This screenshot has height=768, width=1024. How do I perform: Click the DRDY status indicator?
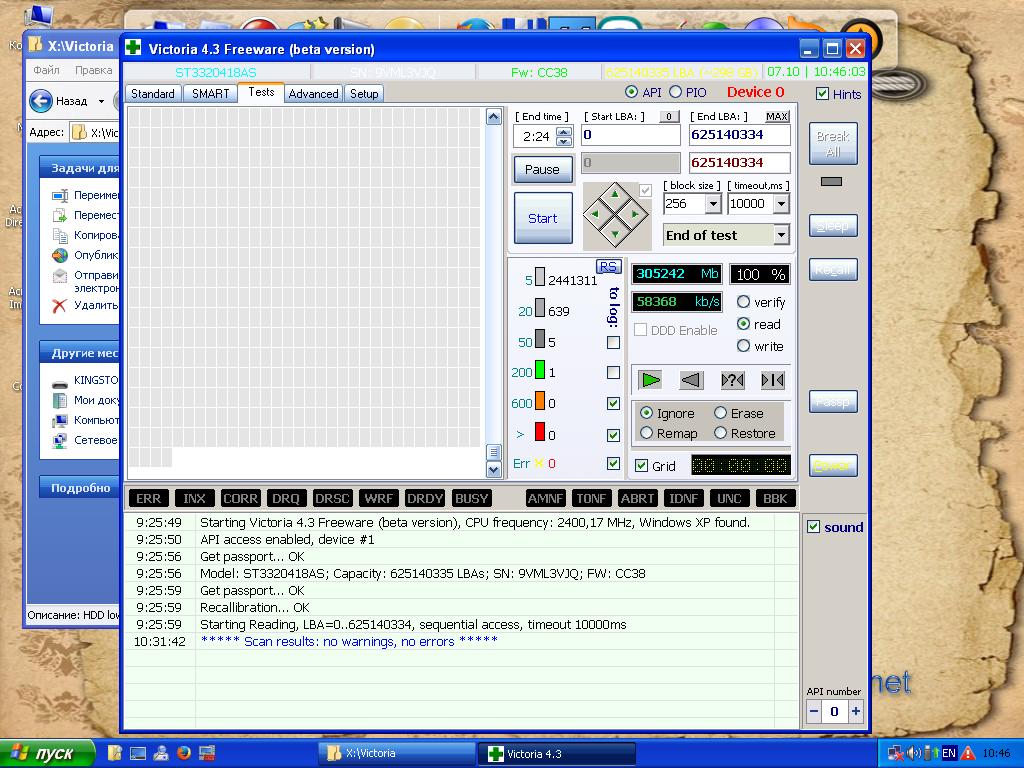click(424, 498)
